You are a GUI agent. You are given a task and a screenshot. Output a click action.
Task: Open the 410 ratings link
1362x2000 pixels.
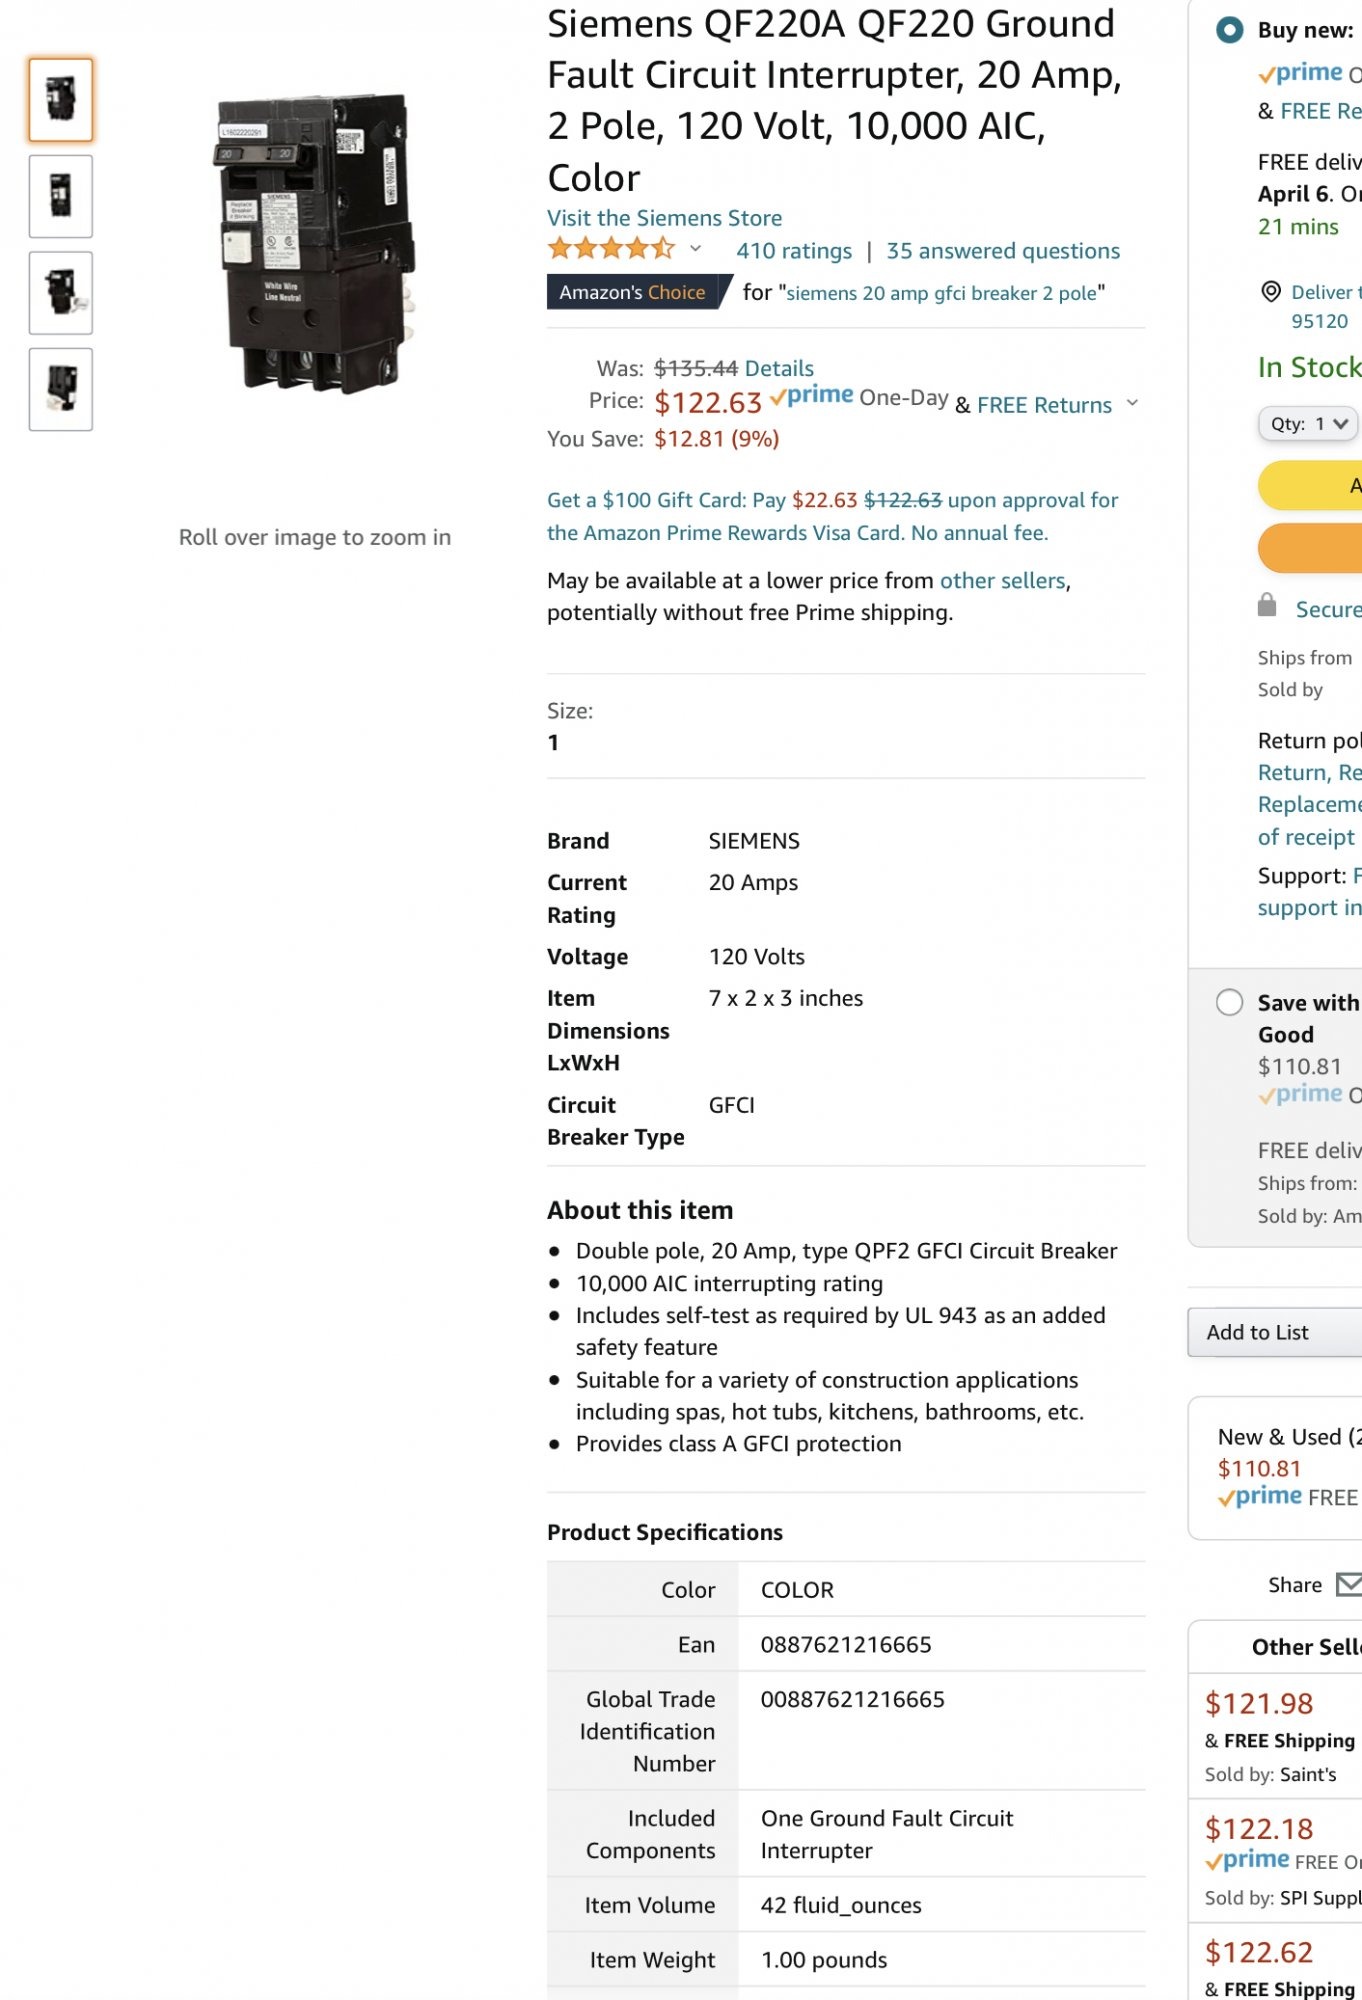[x=794, y=251]
